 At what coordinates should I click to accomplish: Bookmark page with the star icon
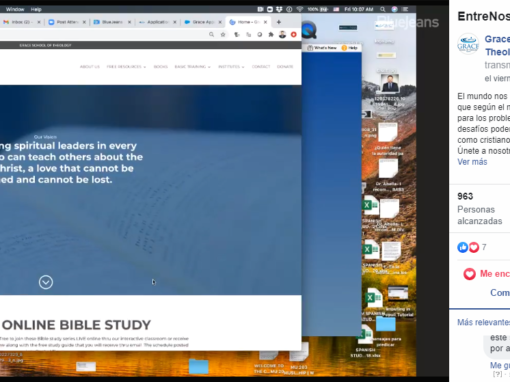(223, 34)
